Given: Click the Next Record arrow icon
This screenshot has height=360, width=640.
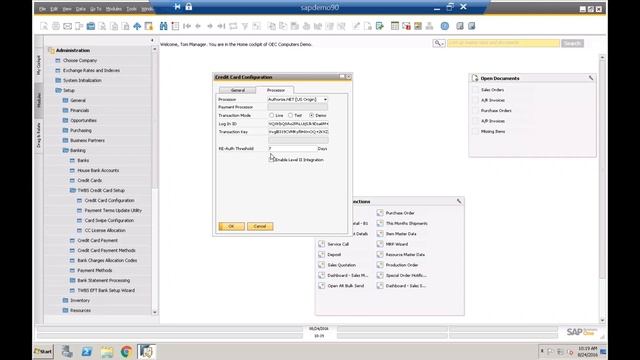Looking at the screenshot, I should pyautogui.click(x=210, y=26).
